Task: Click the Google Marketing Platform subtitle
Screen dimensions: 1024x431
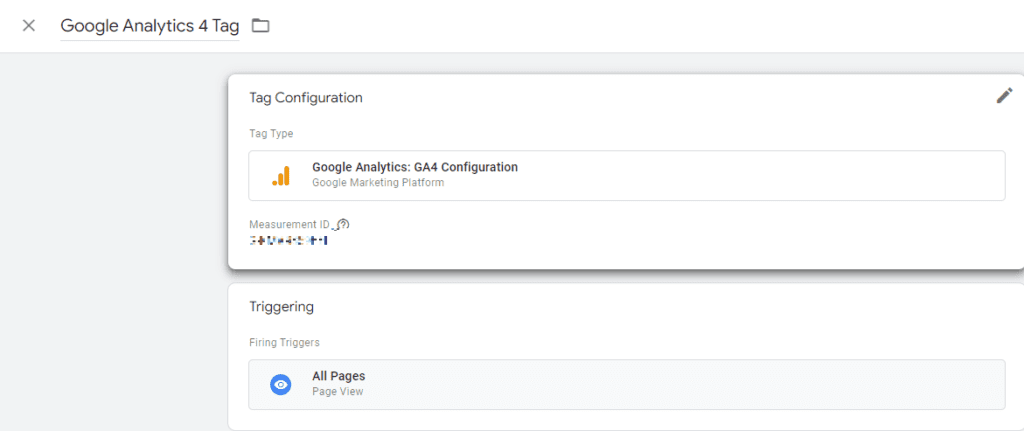Action: pyautogui.click(x=378, y=183)
